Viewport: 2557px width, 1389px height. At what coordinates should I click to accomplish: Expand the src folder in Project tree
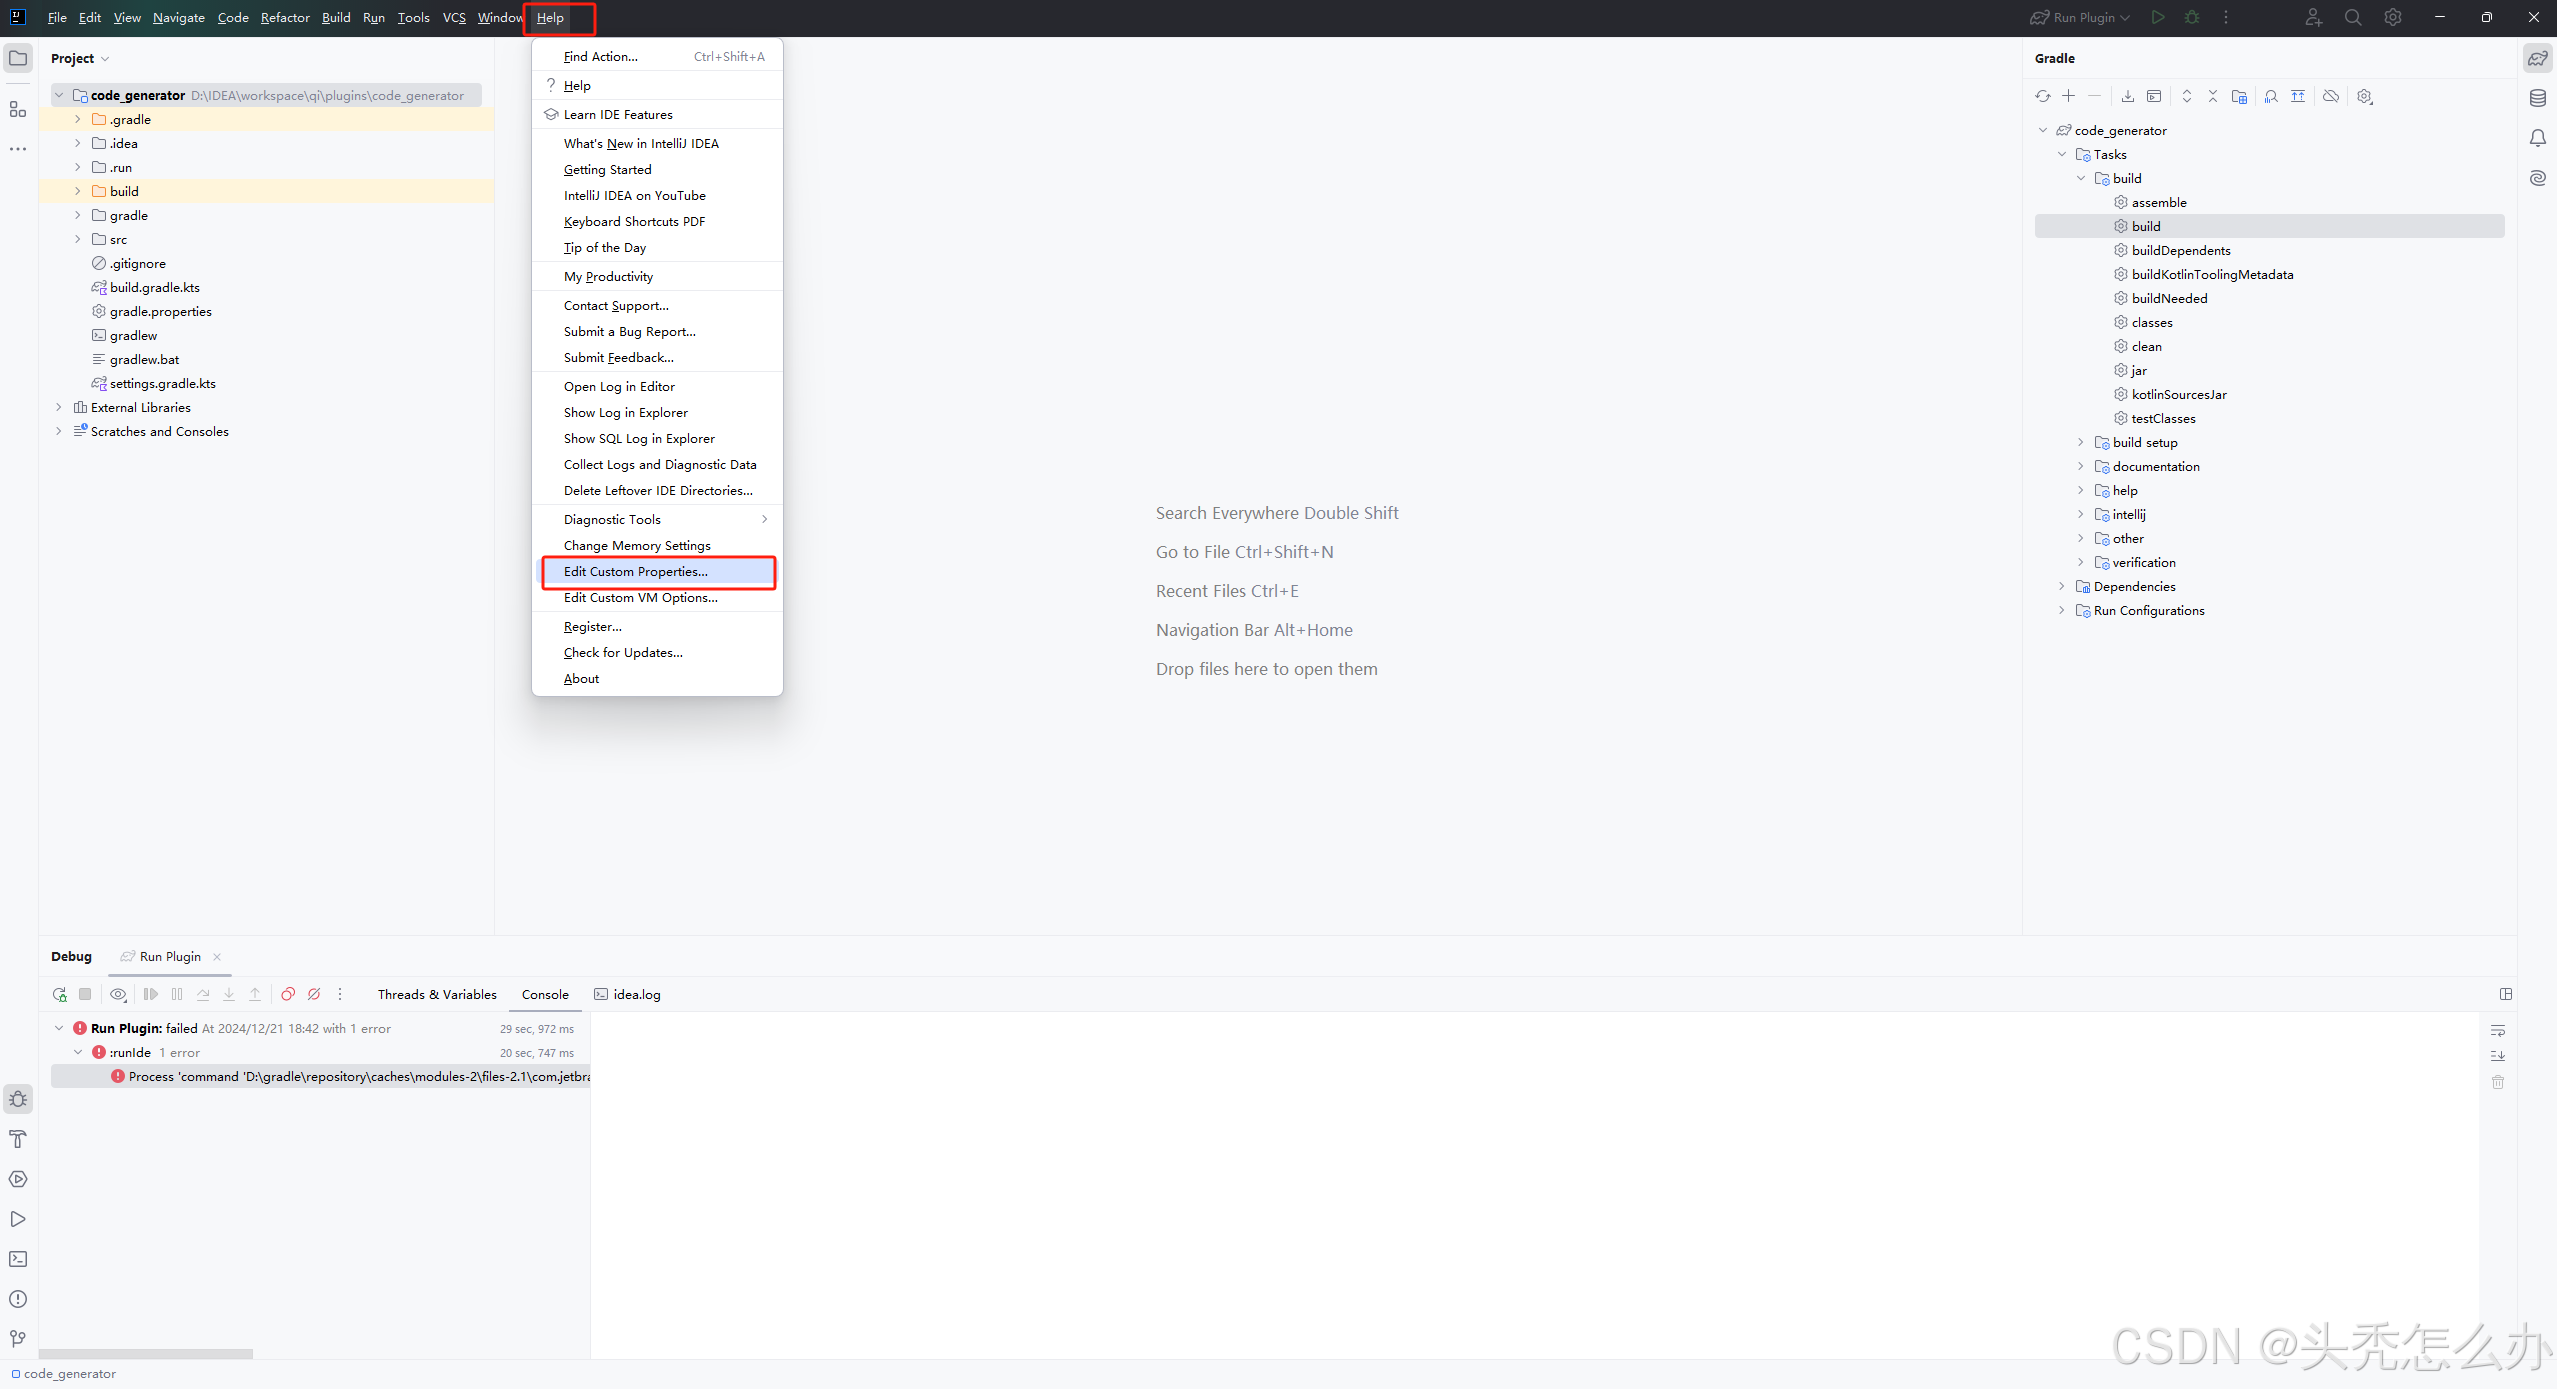(x=77, y=239)
